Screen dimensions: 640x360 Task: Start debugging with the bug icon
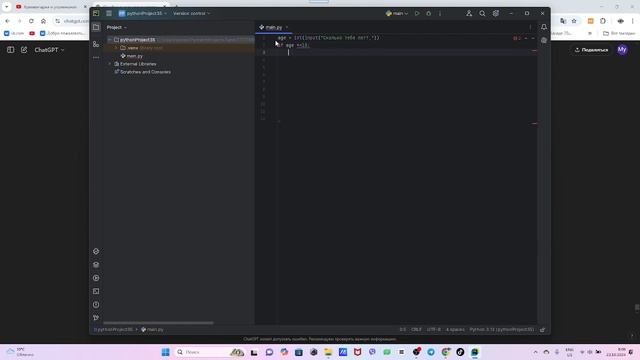429,13
